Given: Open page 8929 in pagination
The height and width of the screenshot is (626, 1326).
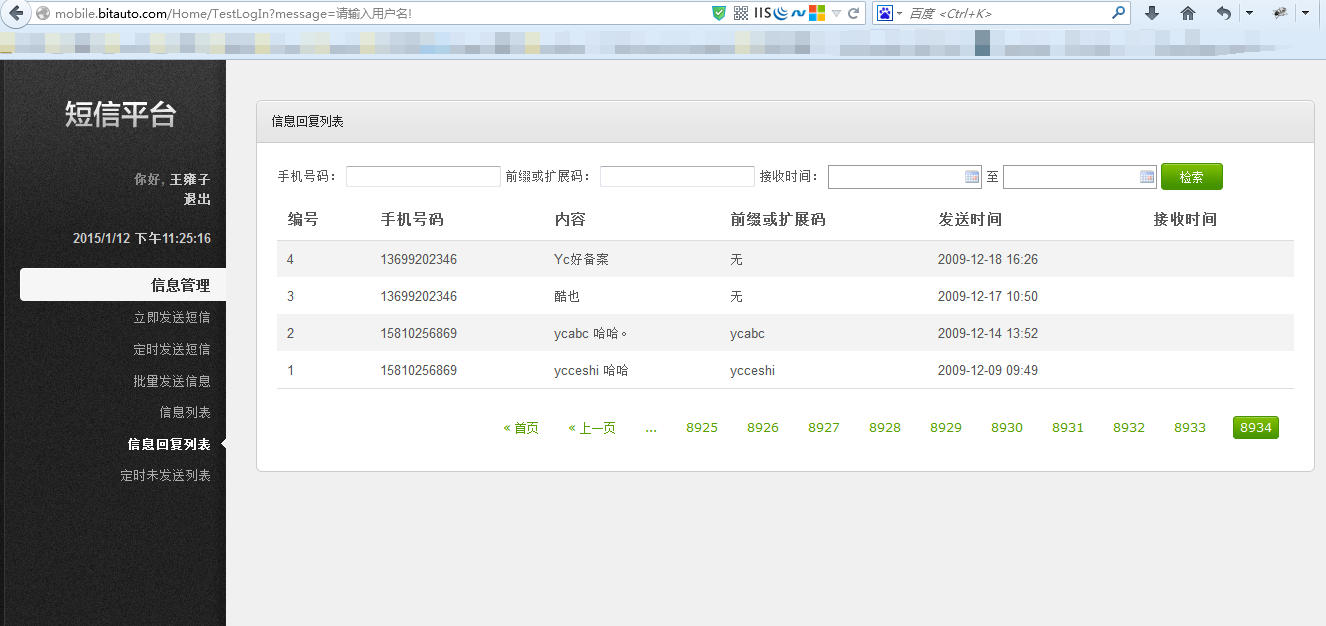Looking at the screenshot, I should [x=946, y=428].
